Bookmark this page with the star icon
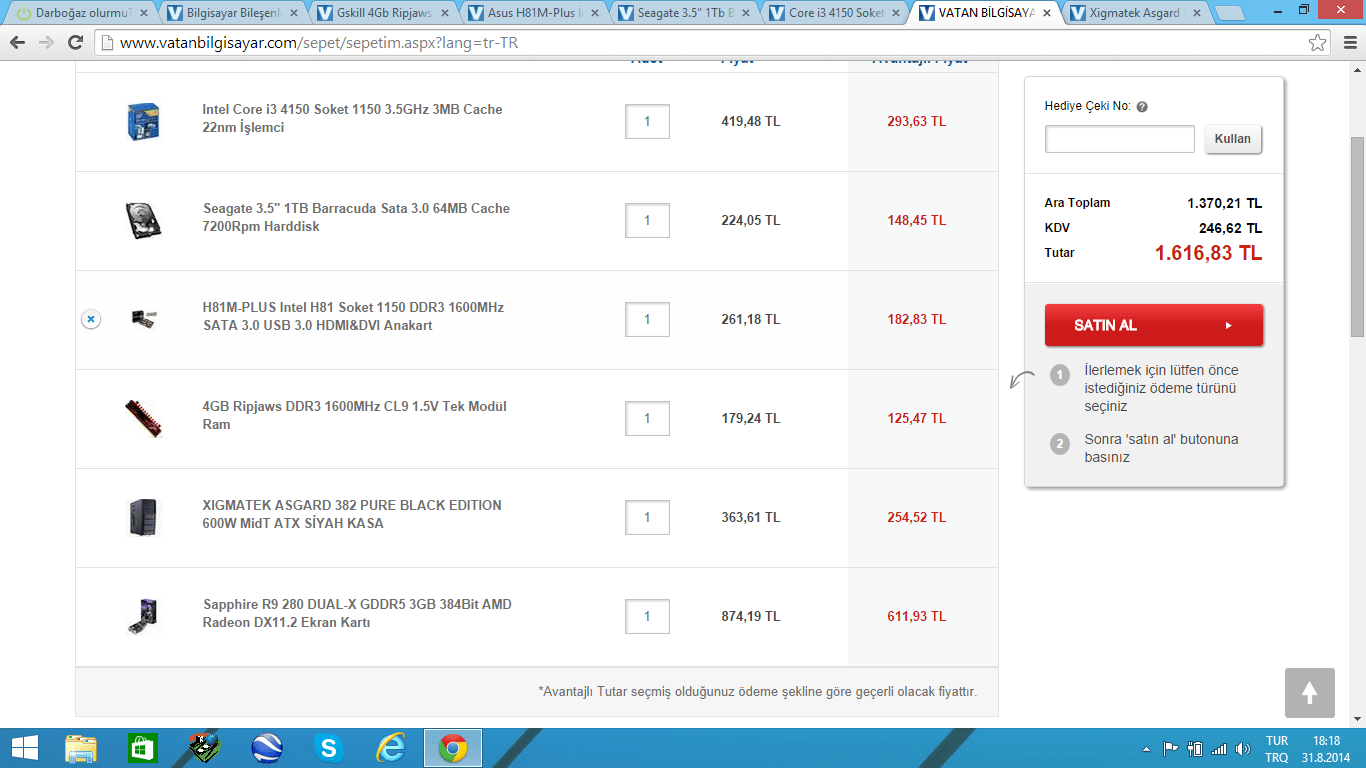Image resolution: width=1366 pixels, height=768 pixels. pos(1318,43)
